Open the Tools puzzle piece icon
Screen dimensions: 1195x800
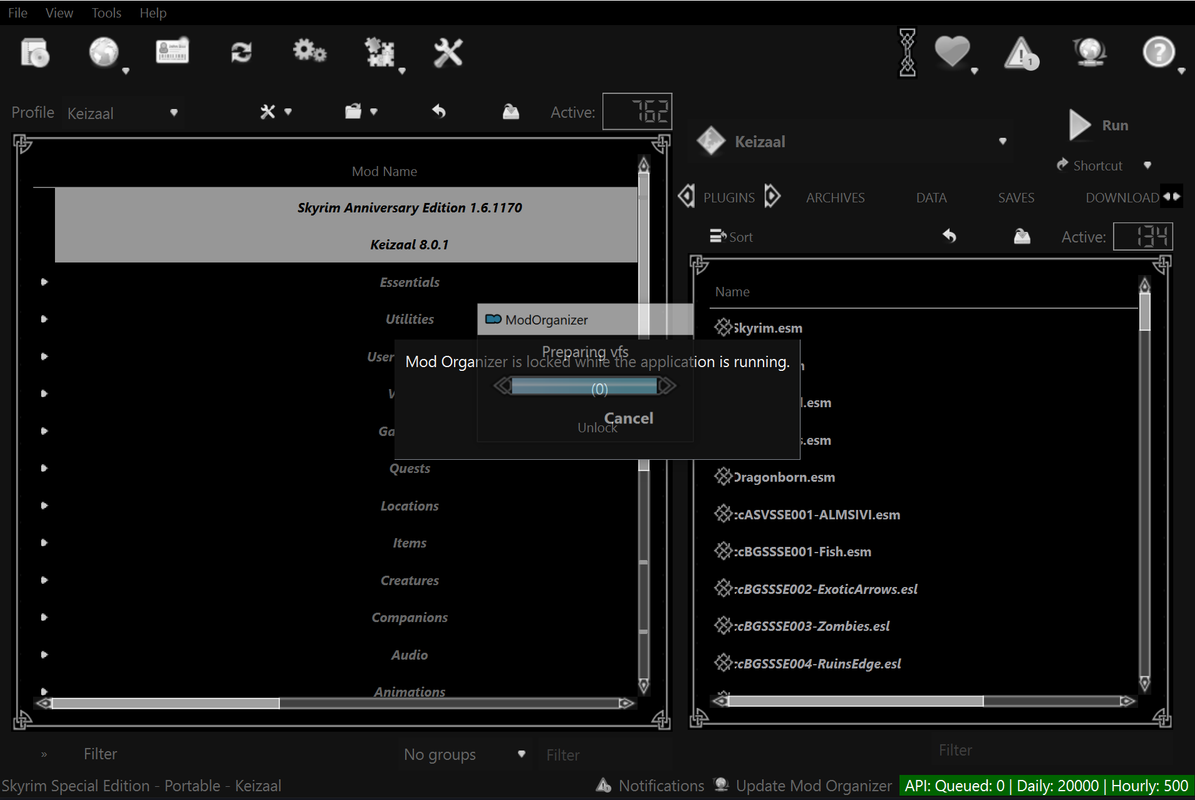[380, 53]
